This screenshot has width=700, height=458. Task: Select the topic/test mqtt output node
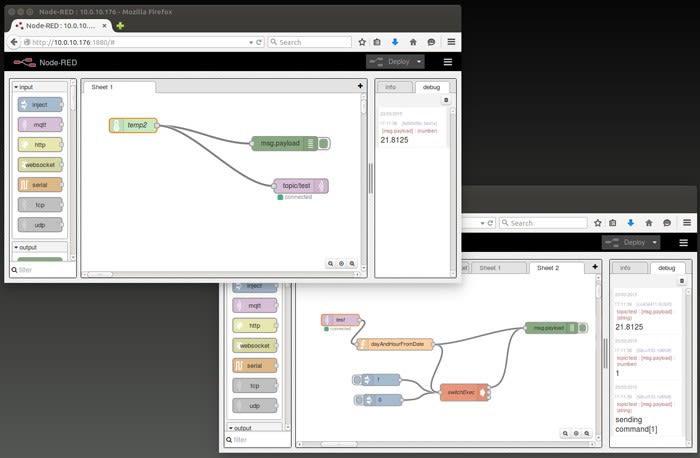pos(301,186)
